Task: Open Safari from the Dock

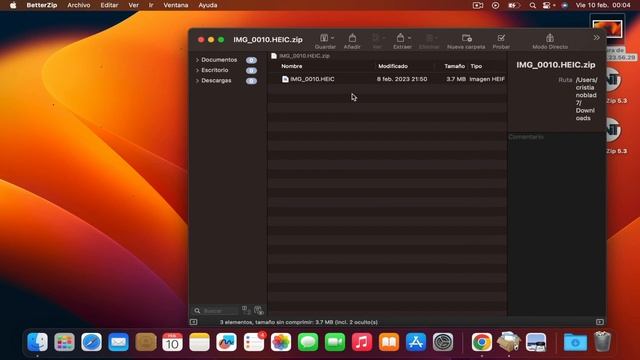Action: [x=91, y=342]
